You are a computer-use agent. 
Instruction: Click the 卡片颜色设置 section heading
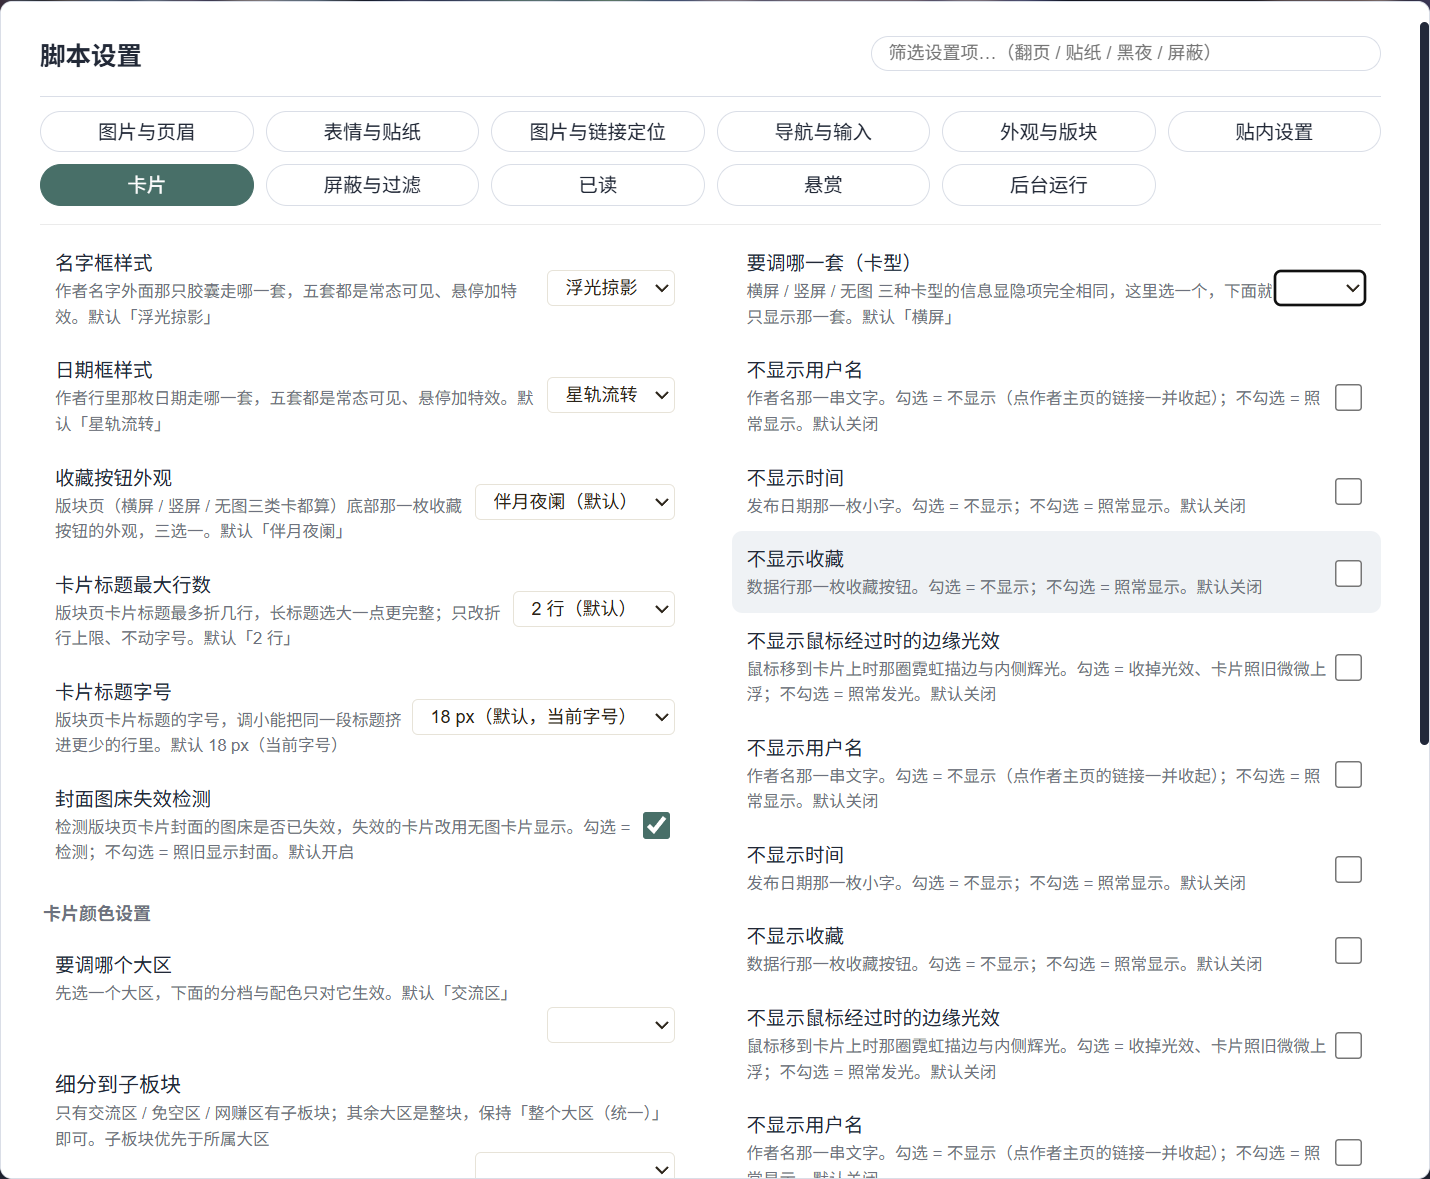(x=98, y=914)
